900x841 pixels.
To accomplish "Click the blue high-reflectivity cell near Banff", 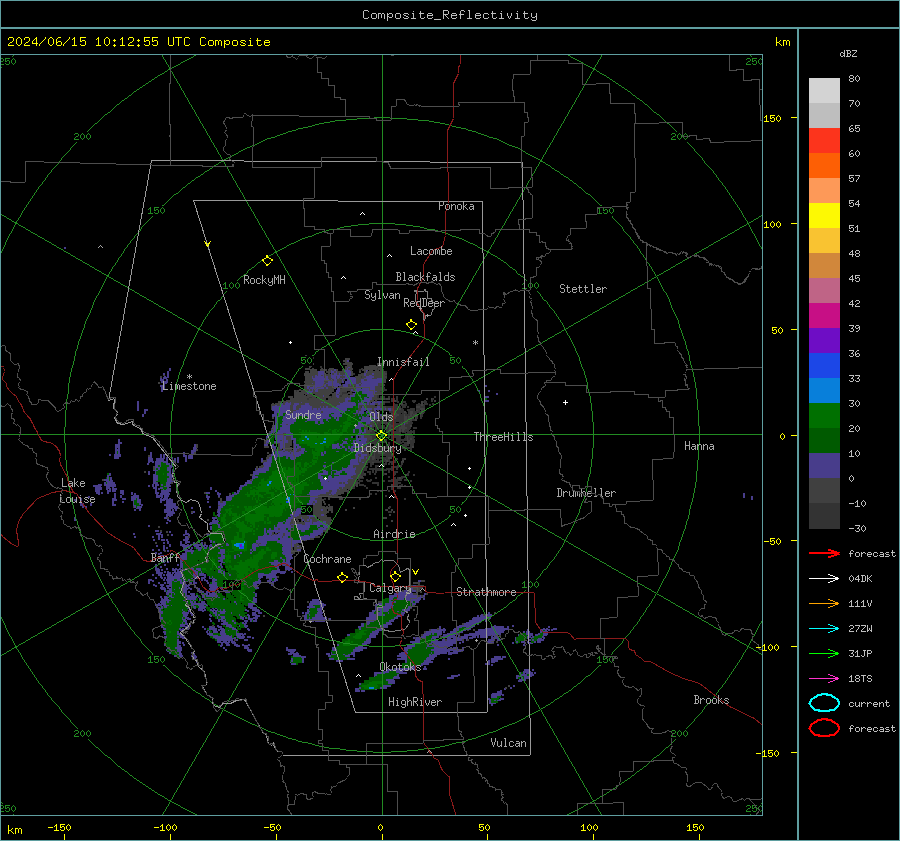I will coord(239,545).
